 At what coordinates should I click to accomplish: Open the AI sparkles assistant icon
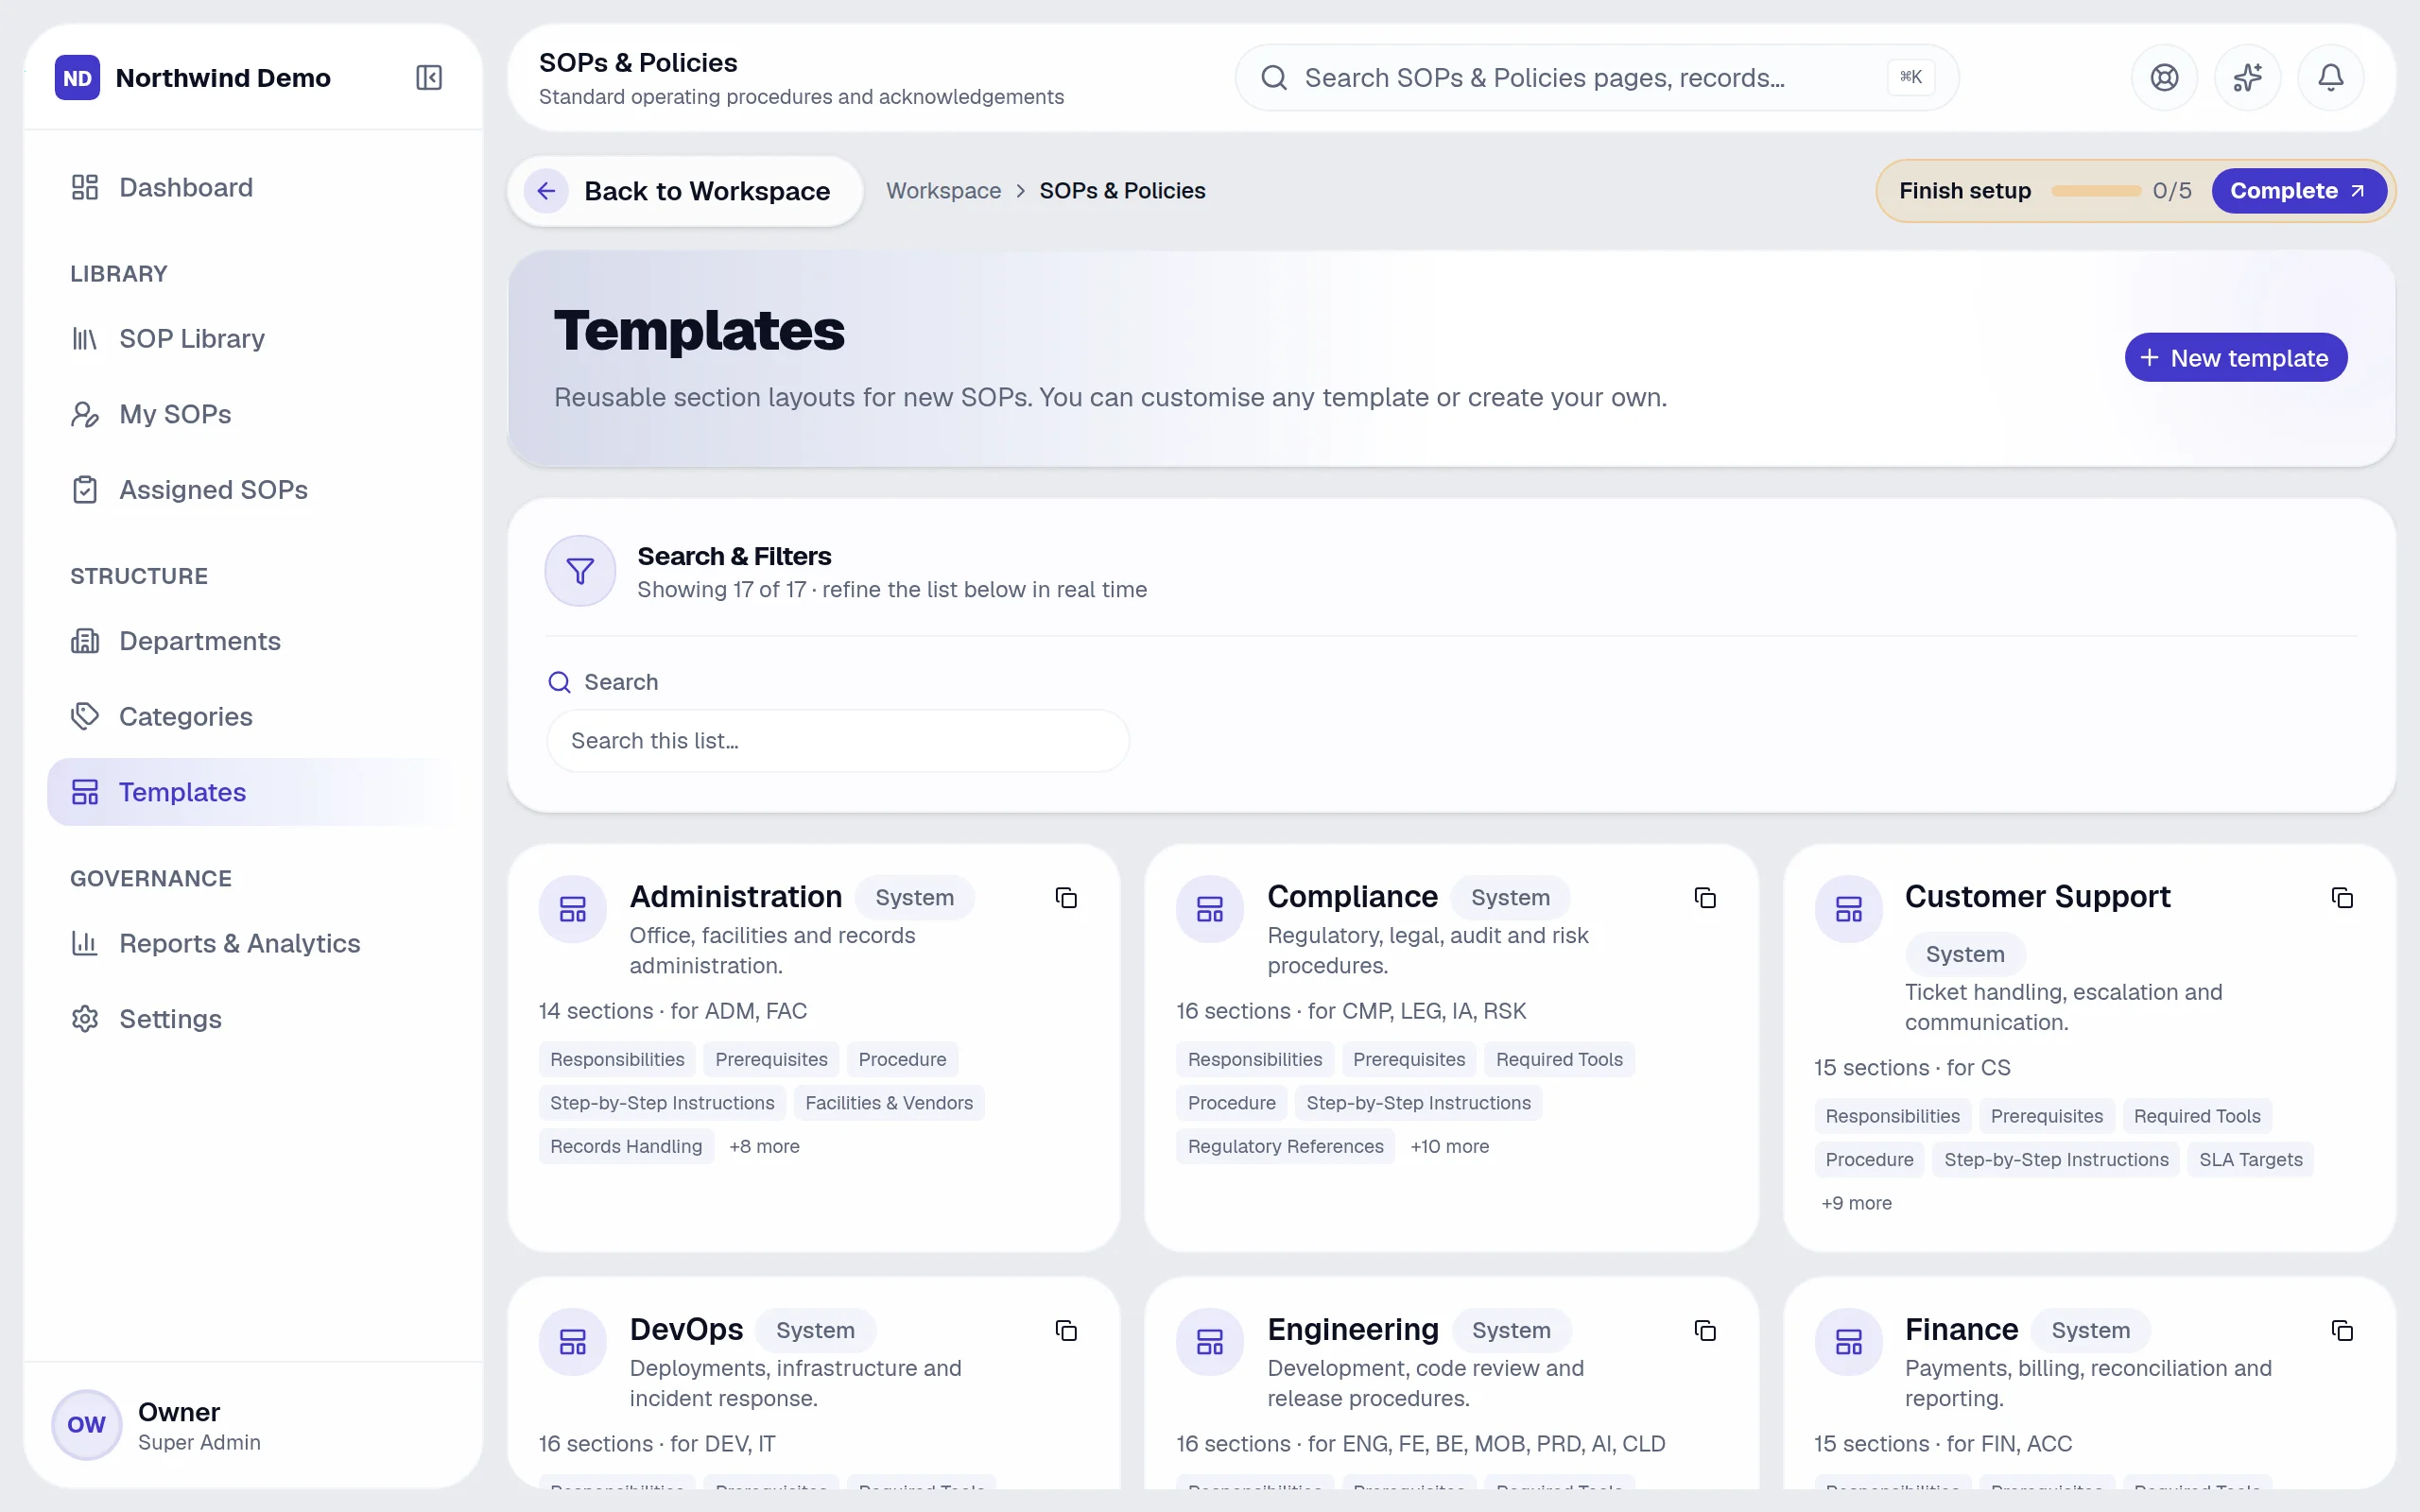2247,78
